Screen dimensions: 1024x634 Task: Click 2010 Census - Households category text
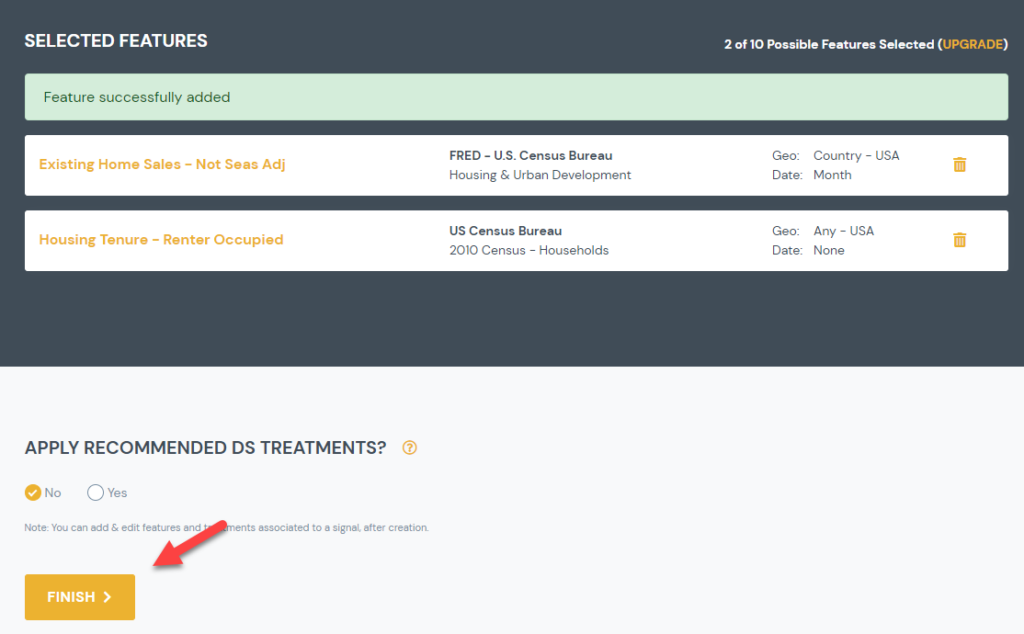click(x=528, y=250)
